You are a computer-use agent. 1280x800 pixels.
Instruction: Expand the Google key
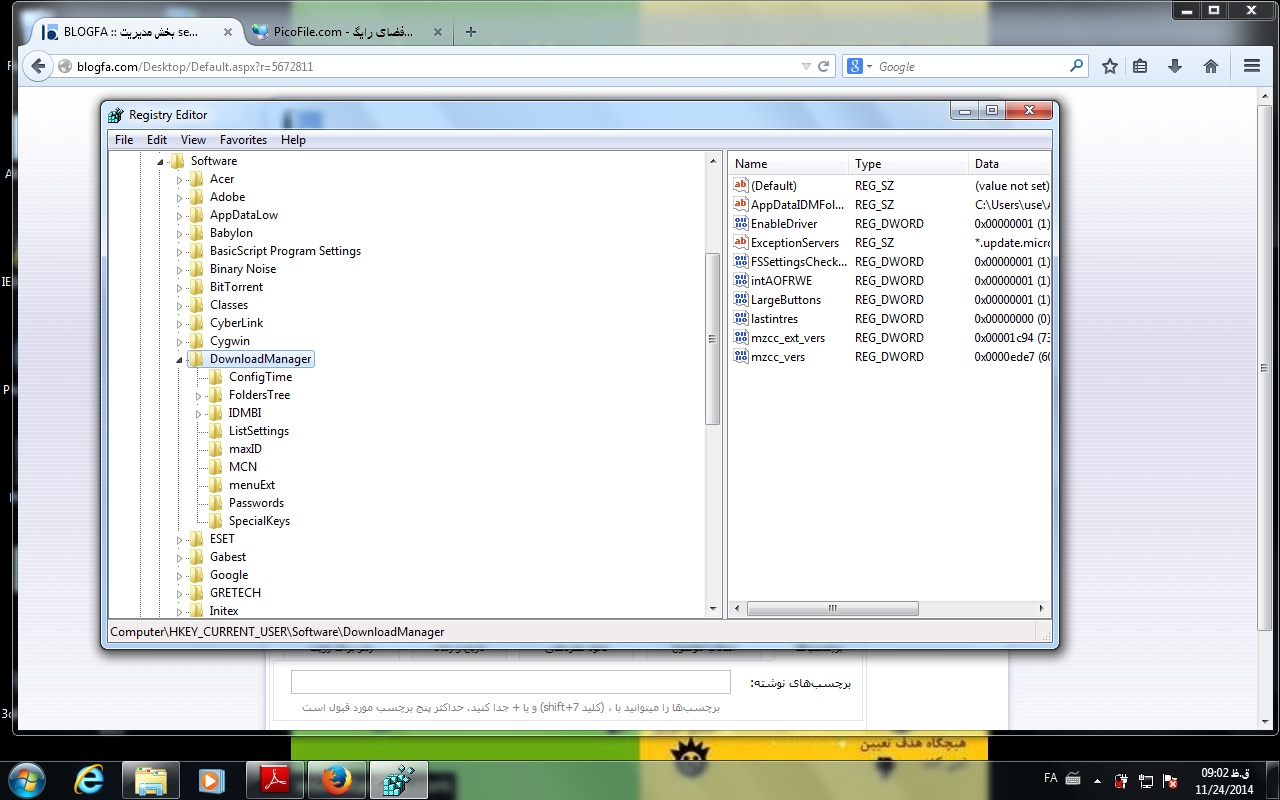pos(180,576)
